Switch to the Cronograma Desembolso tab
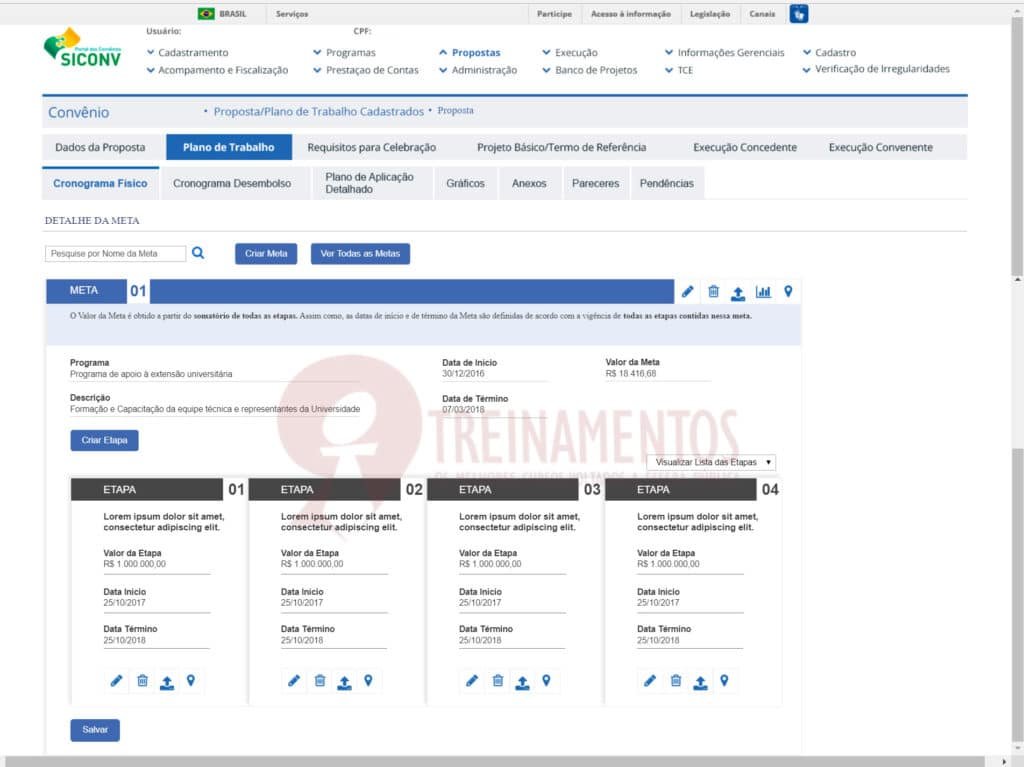1024x767 pixels. [232, 184]
